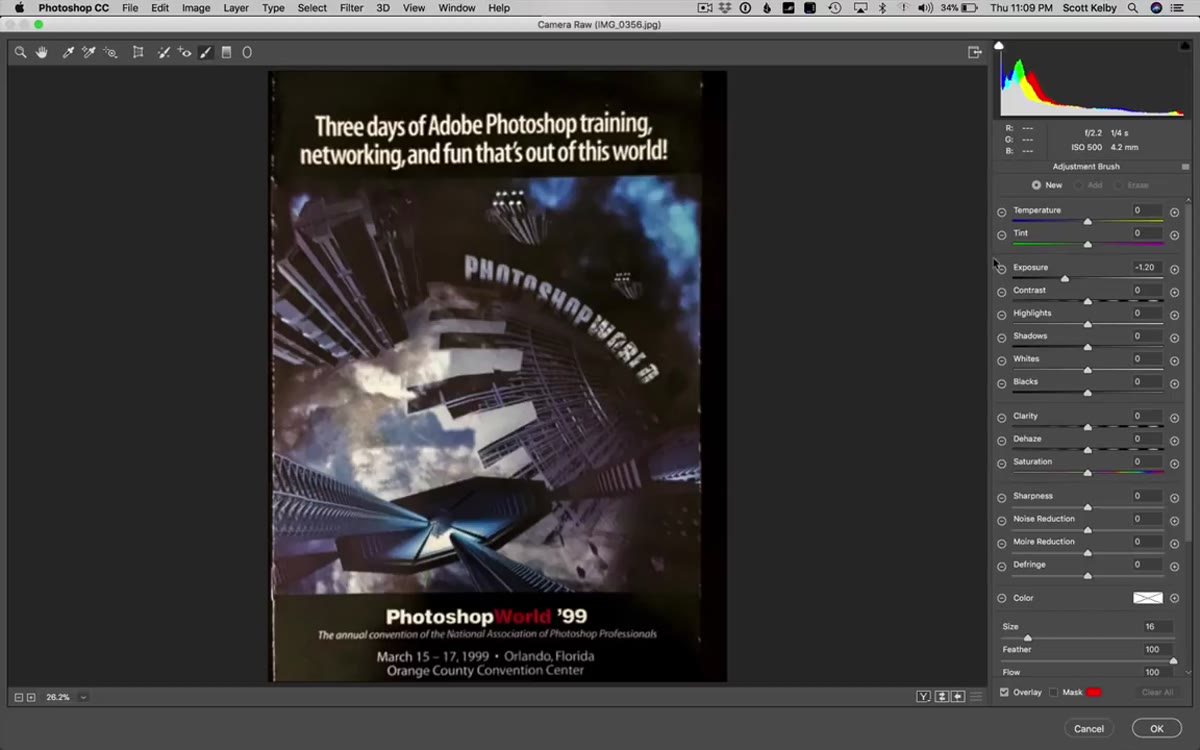This screenshot has width=1200, height=750.
Task: Click the brush Size slider
Action: point(1088,638)
